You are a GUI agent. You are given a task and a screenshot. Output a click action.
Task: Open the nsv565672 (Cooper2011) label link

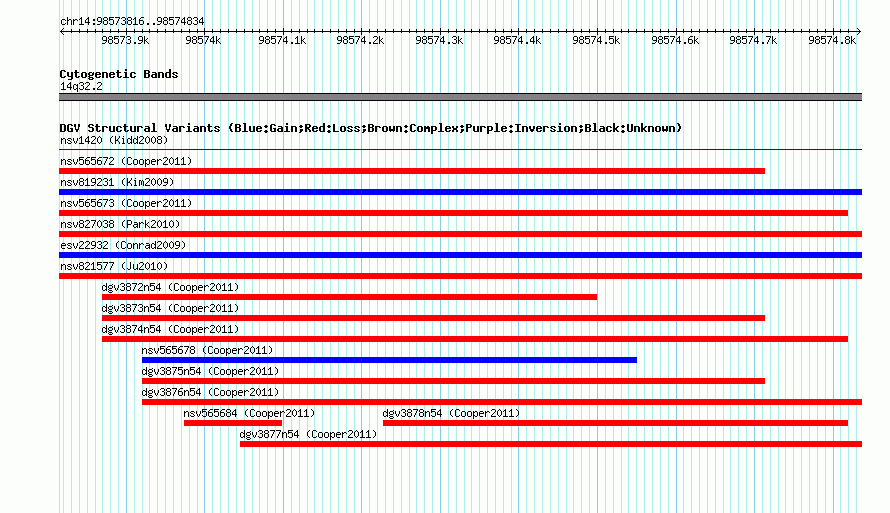point(126,161)
